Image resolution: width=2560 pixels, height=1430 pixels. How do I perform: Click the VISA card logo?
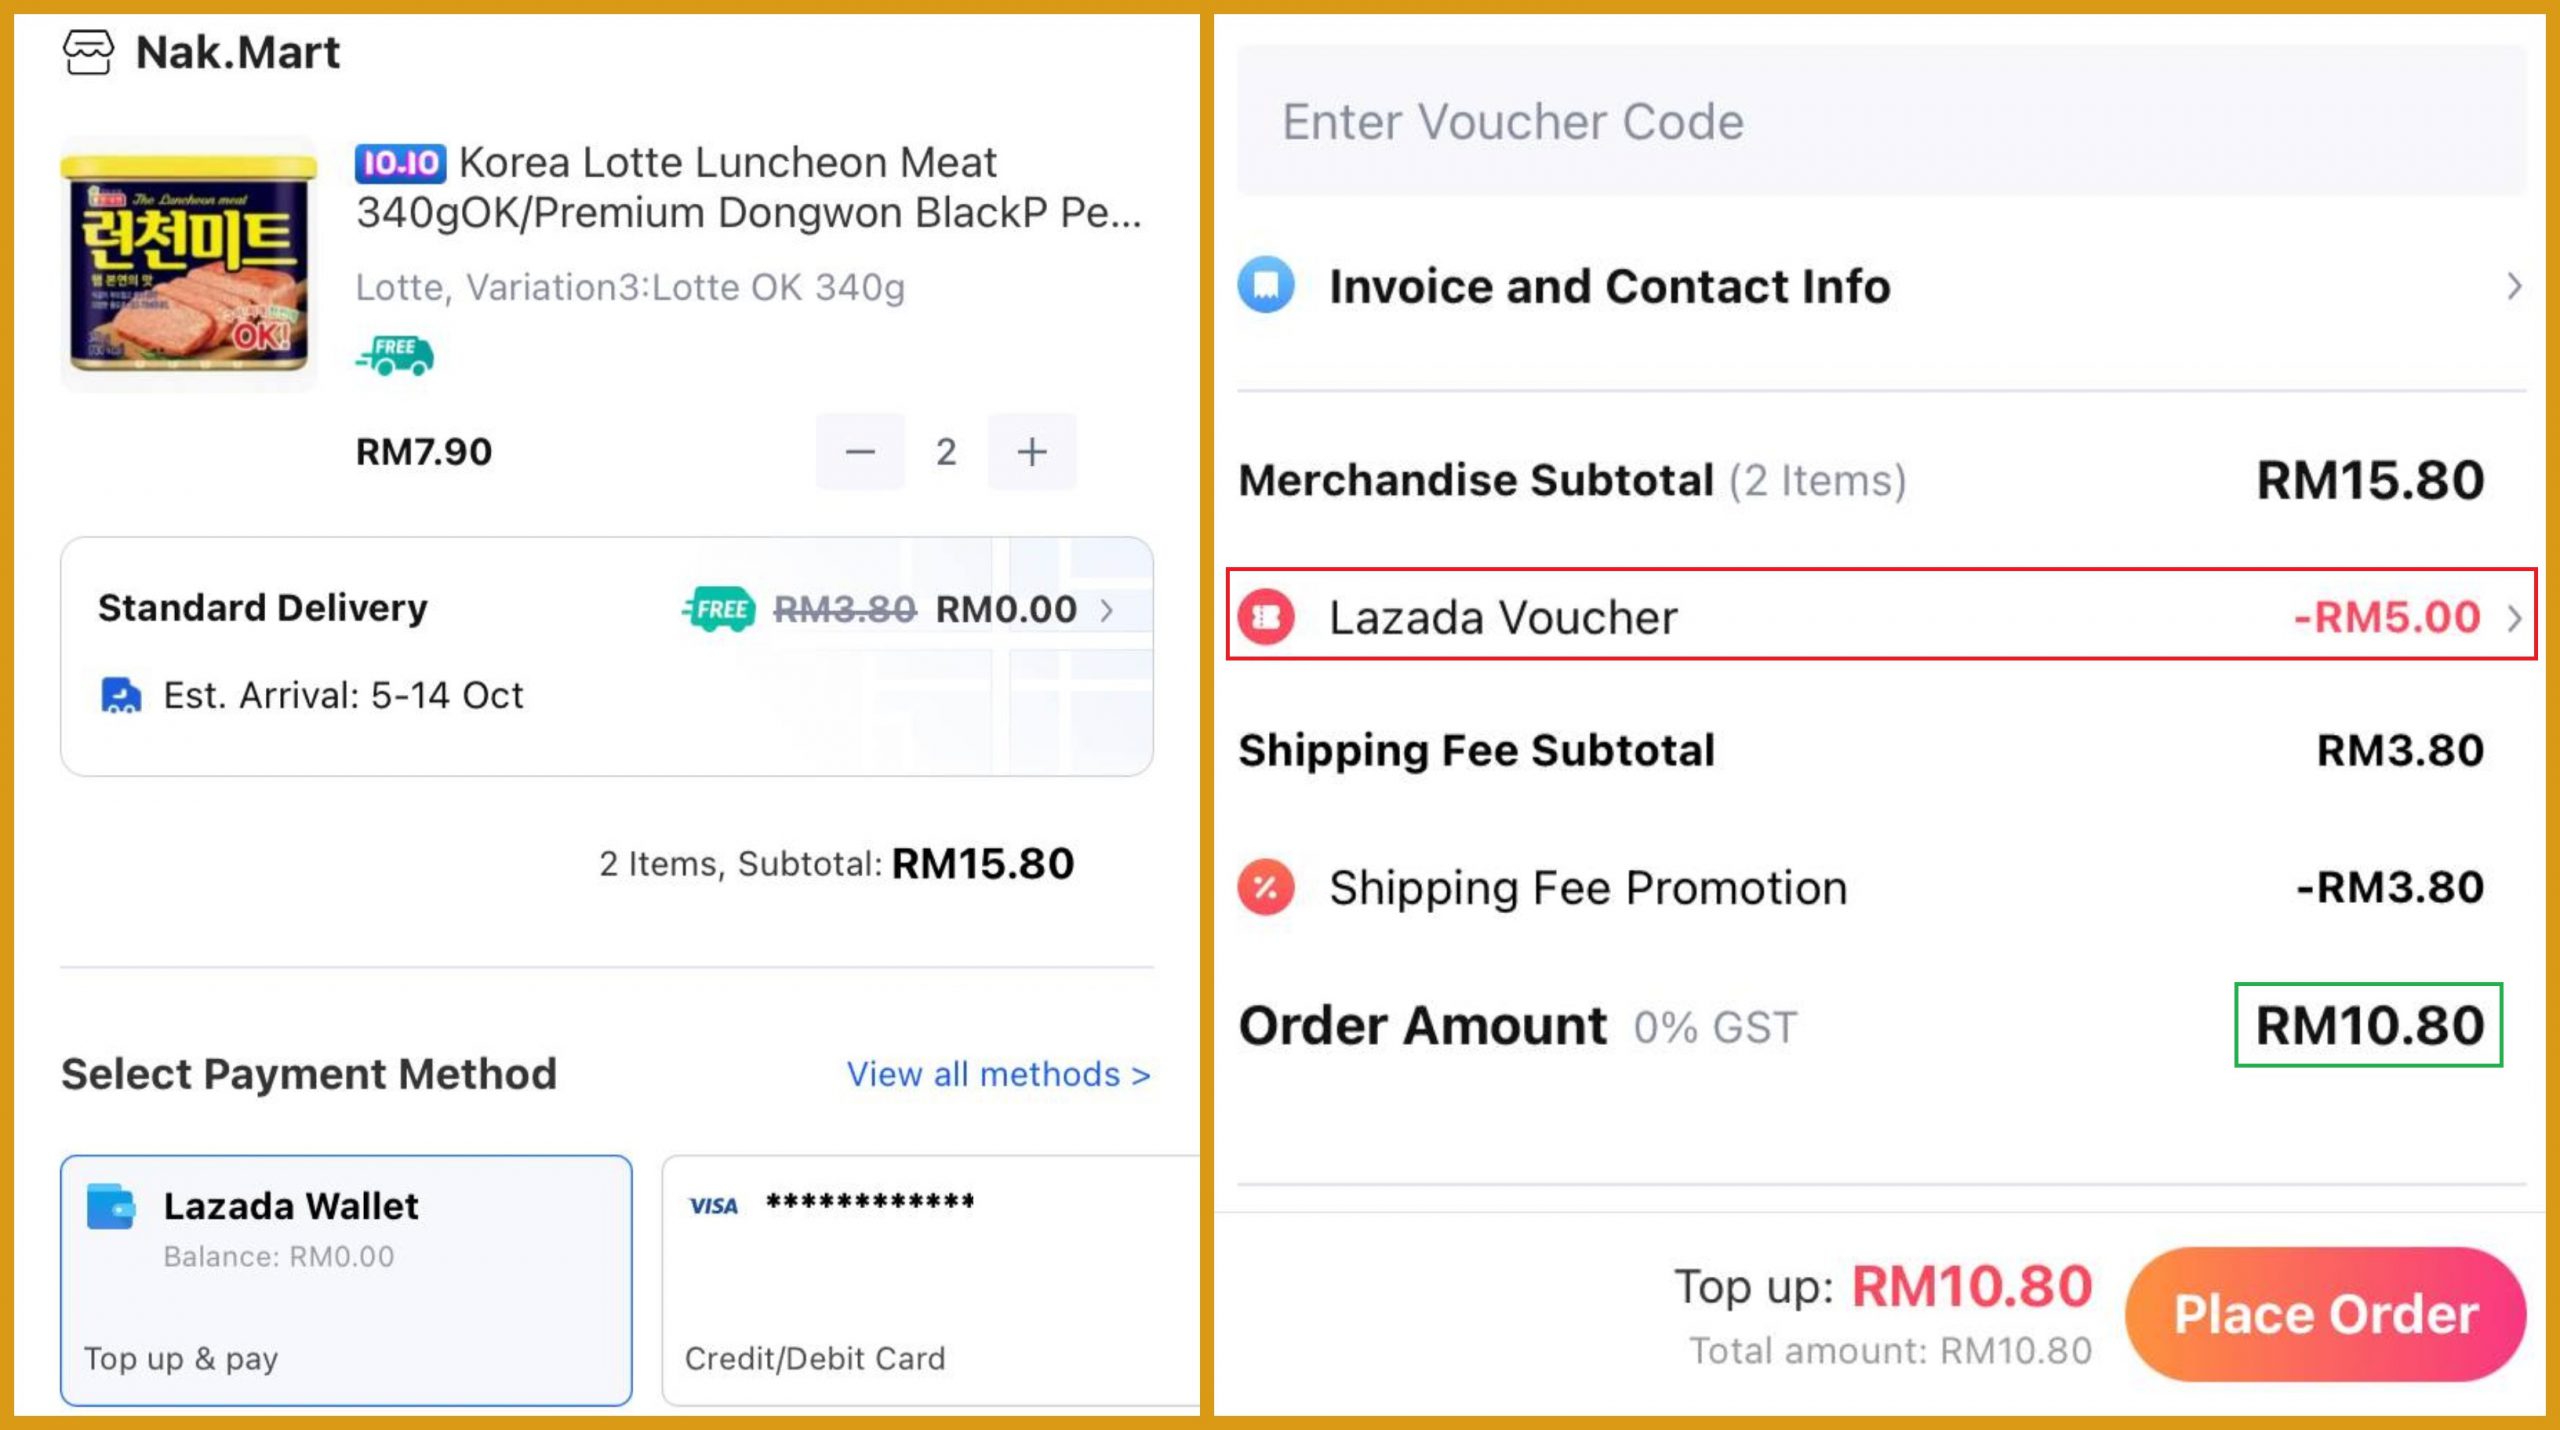pyautogui.click(x=713, y=1206)
